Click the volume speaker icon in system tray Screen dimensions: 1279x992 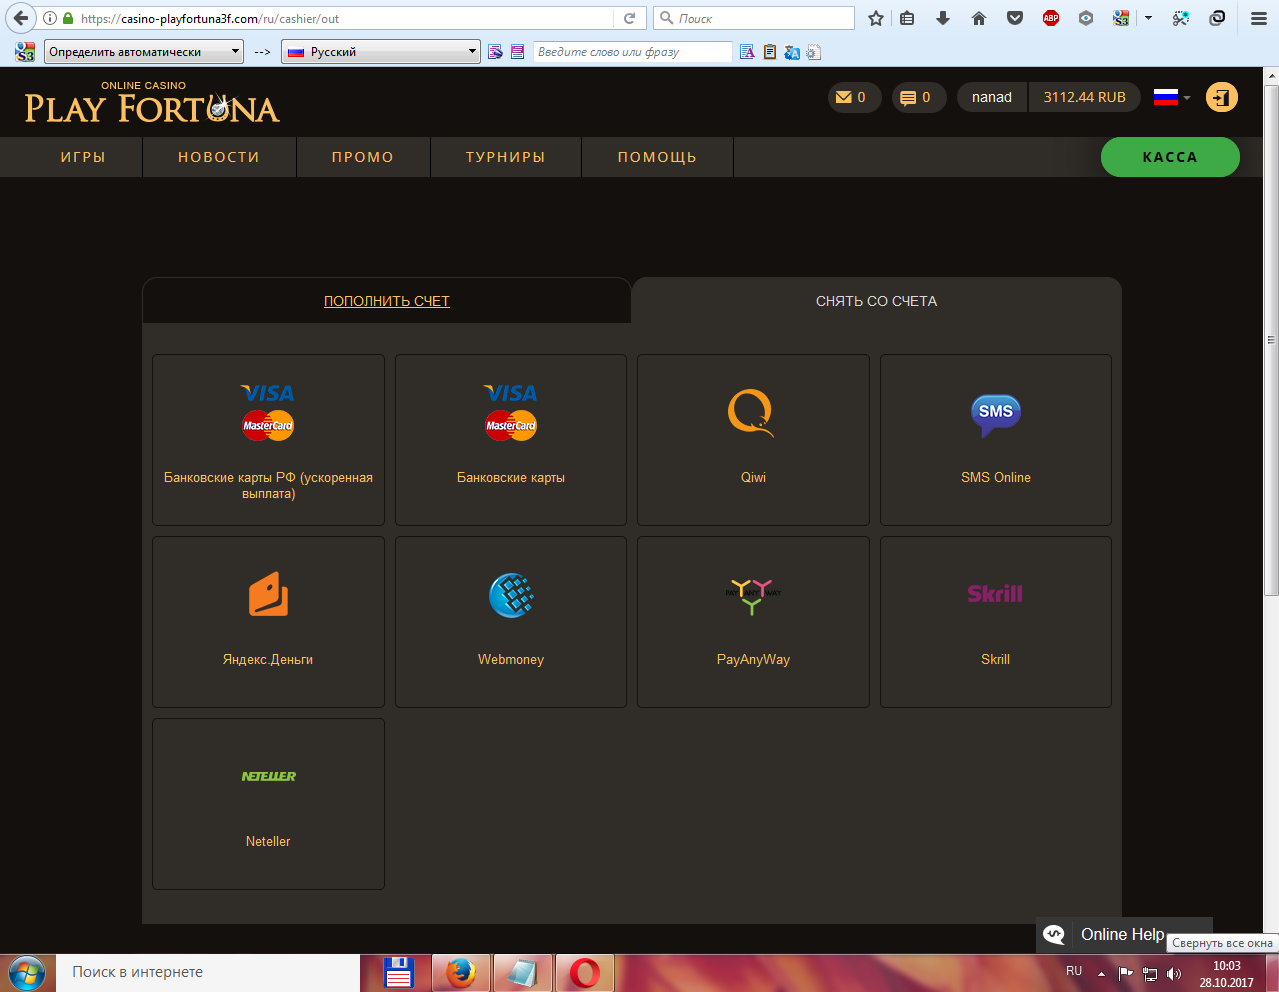pos(1174,973)
